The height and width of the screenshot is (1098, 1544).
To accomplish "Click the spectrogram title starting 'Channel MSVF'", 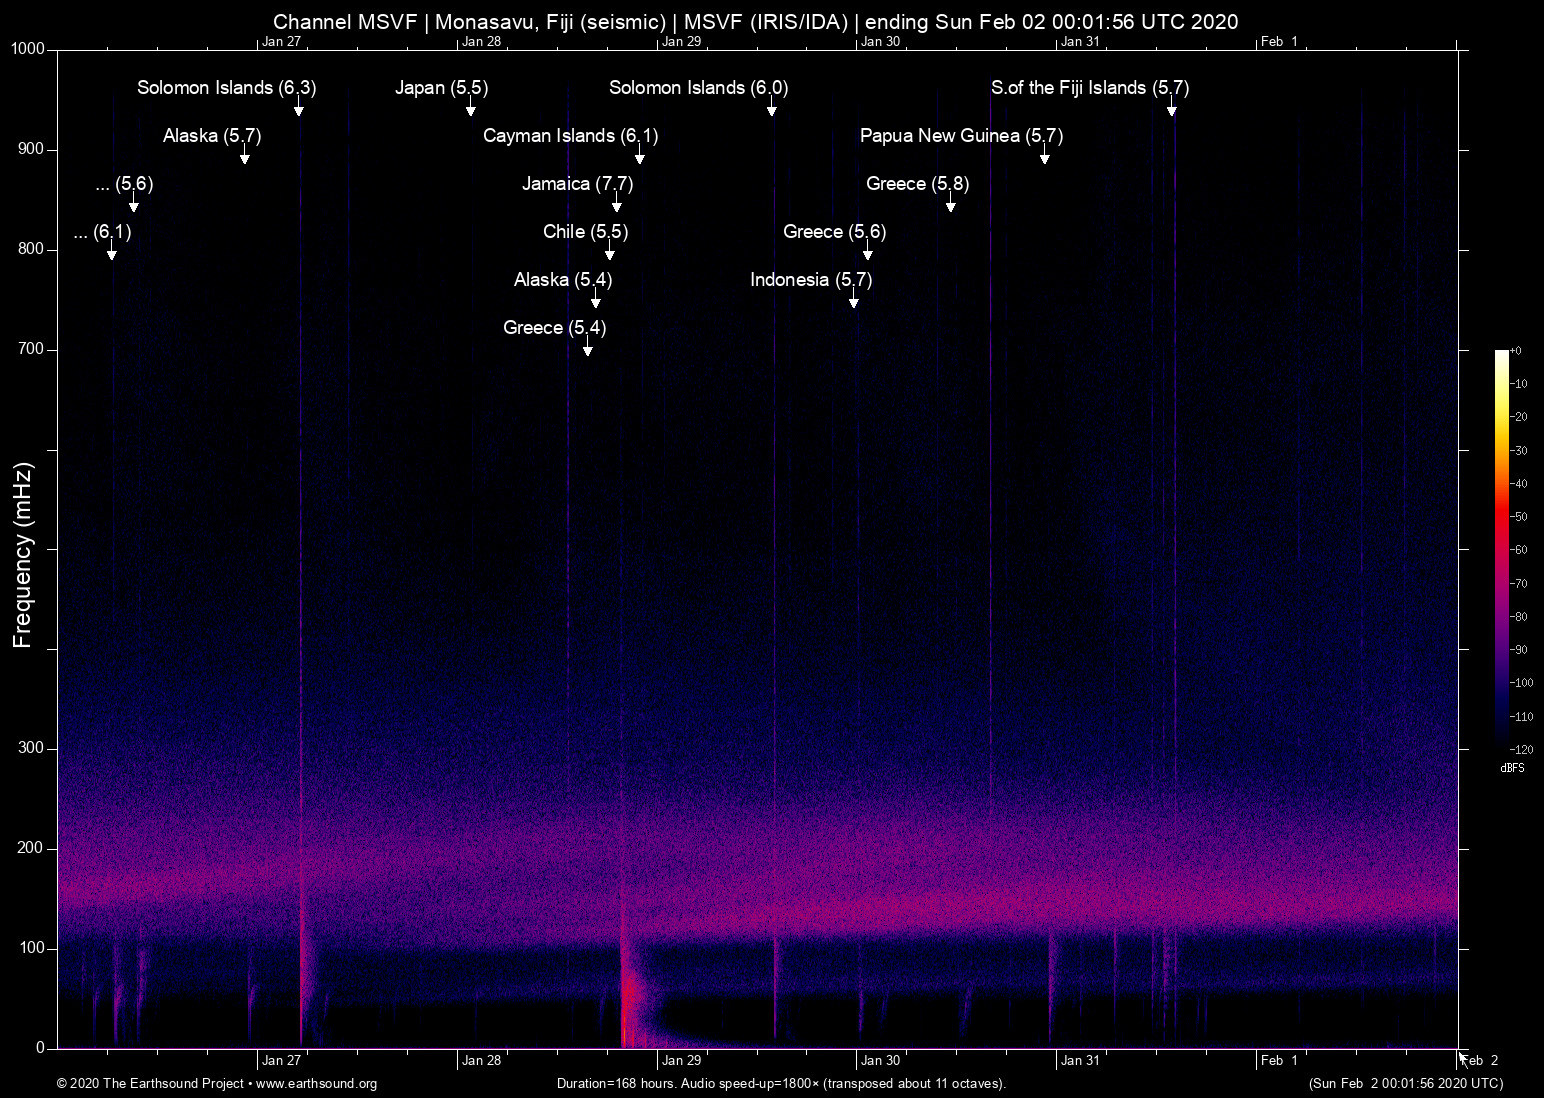I will click(x=756, y=22).
